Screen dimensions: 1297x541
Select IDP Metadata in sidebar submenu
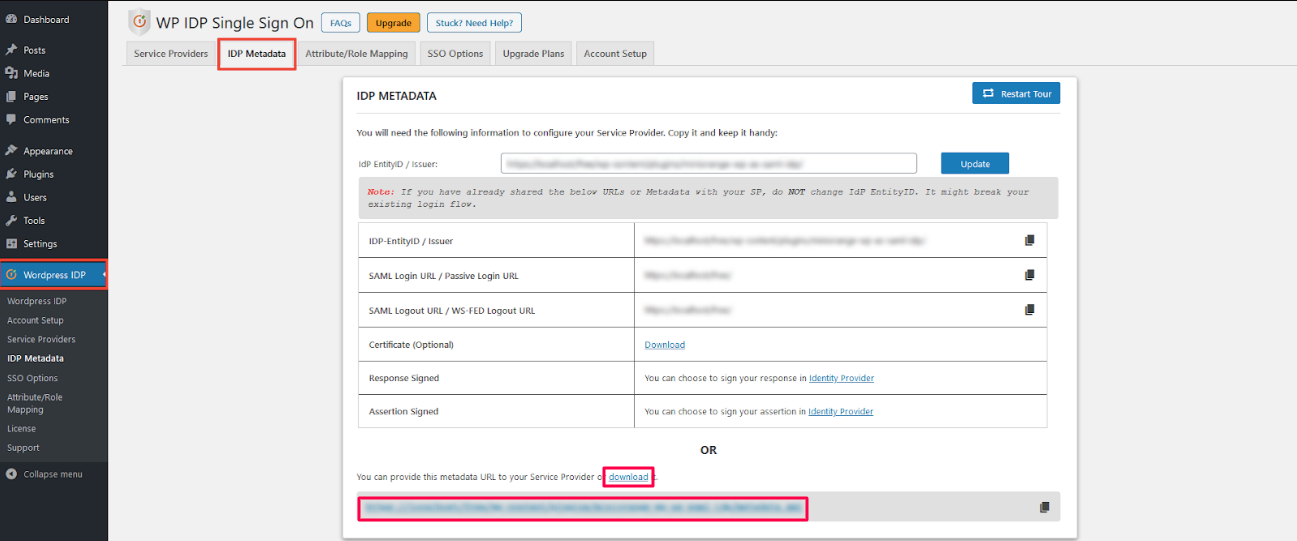point(35,358)
